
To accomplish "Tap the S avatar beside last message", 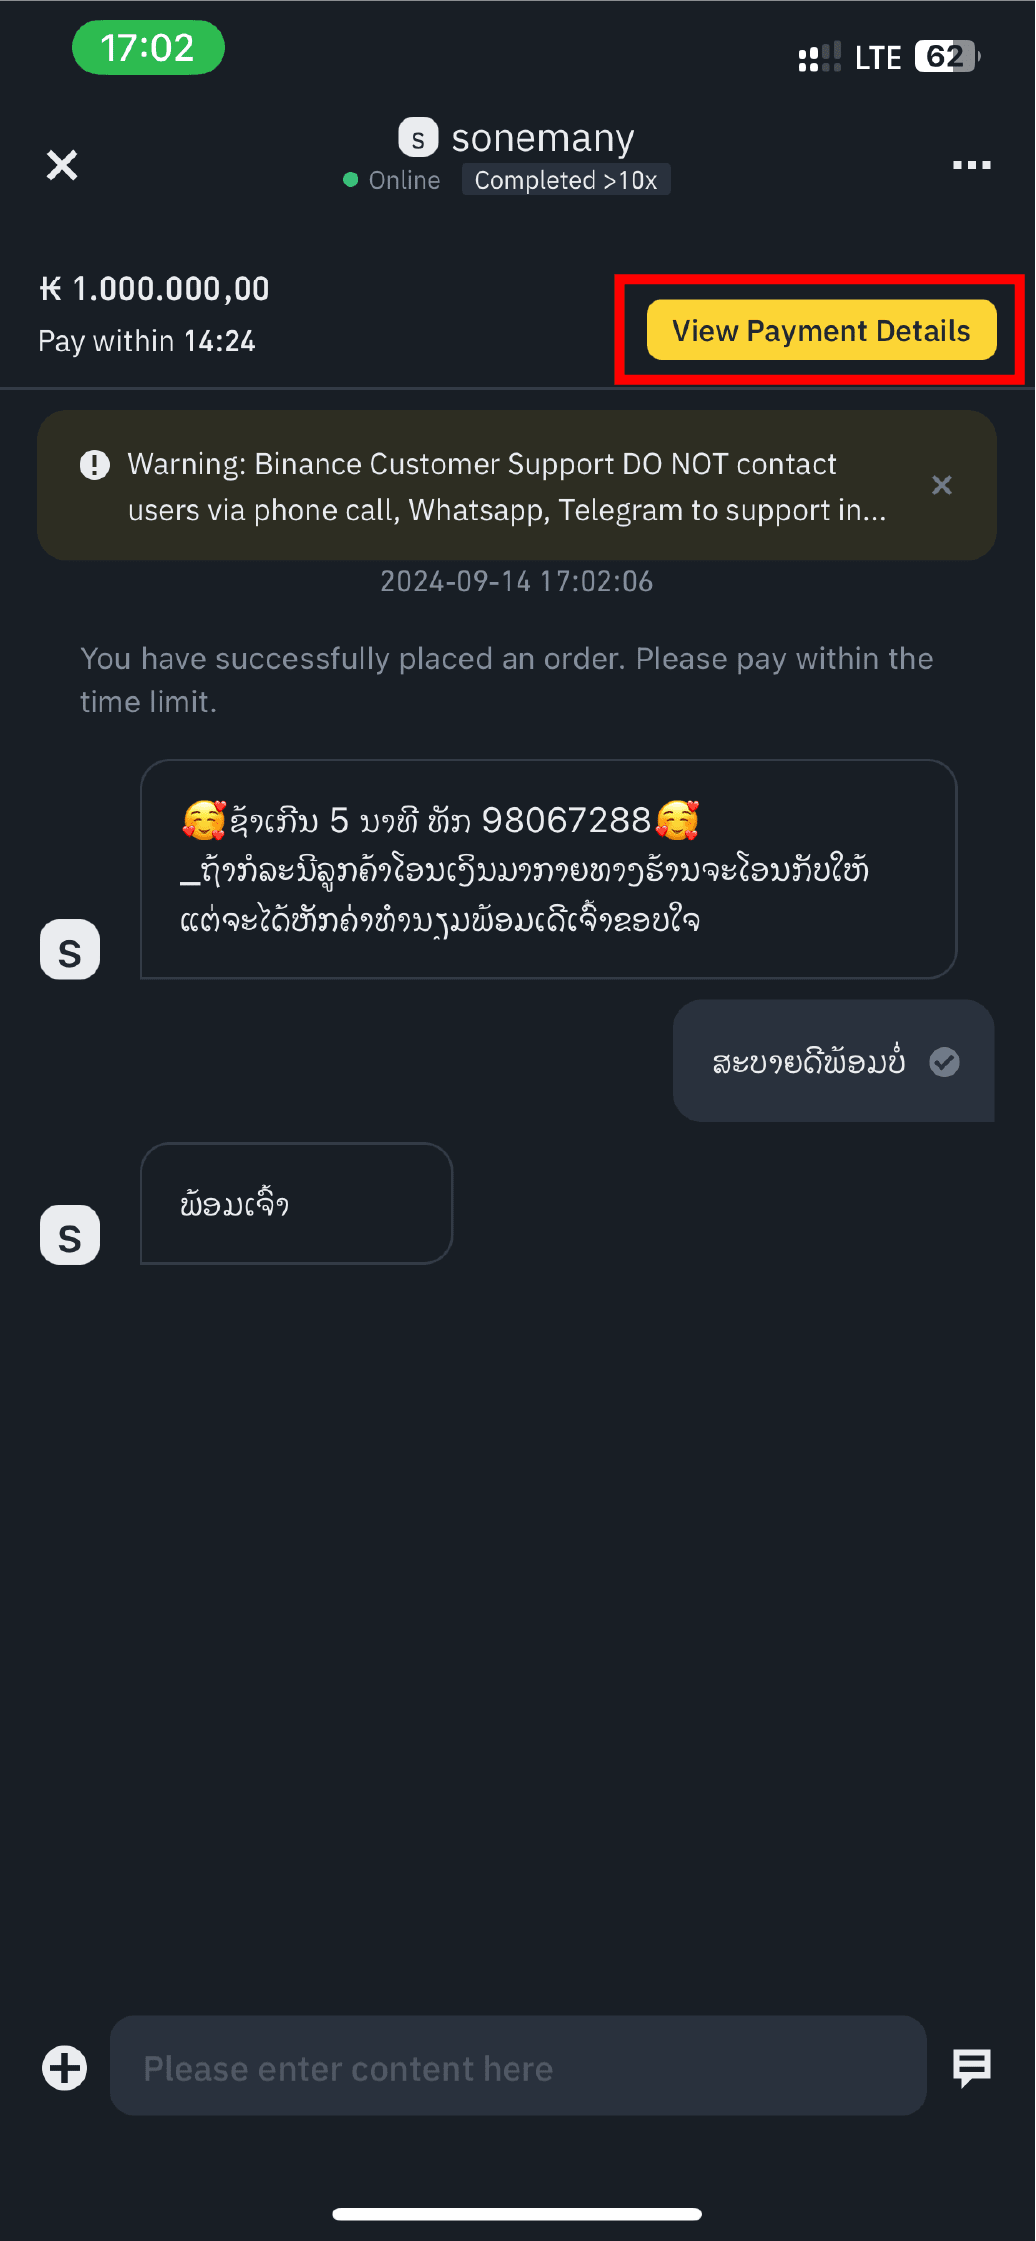I will [70, 1236].
